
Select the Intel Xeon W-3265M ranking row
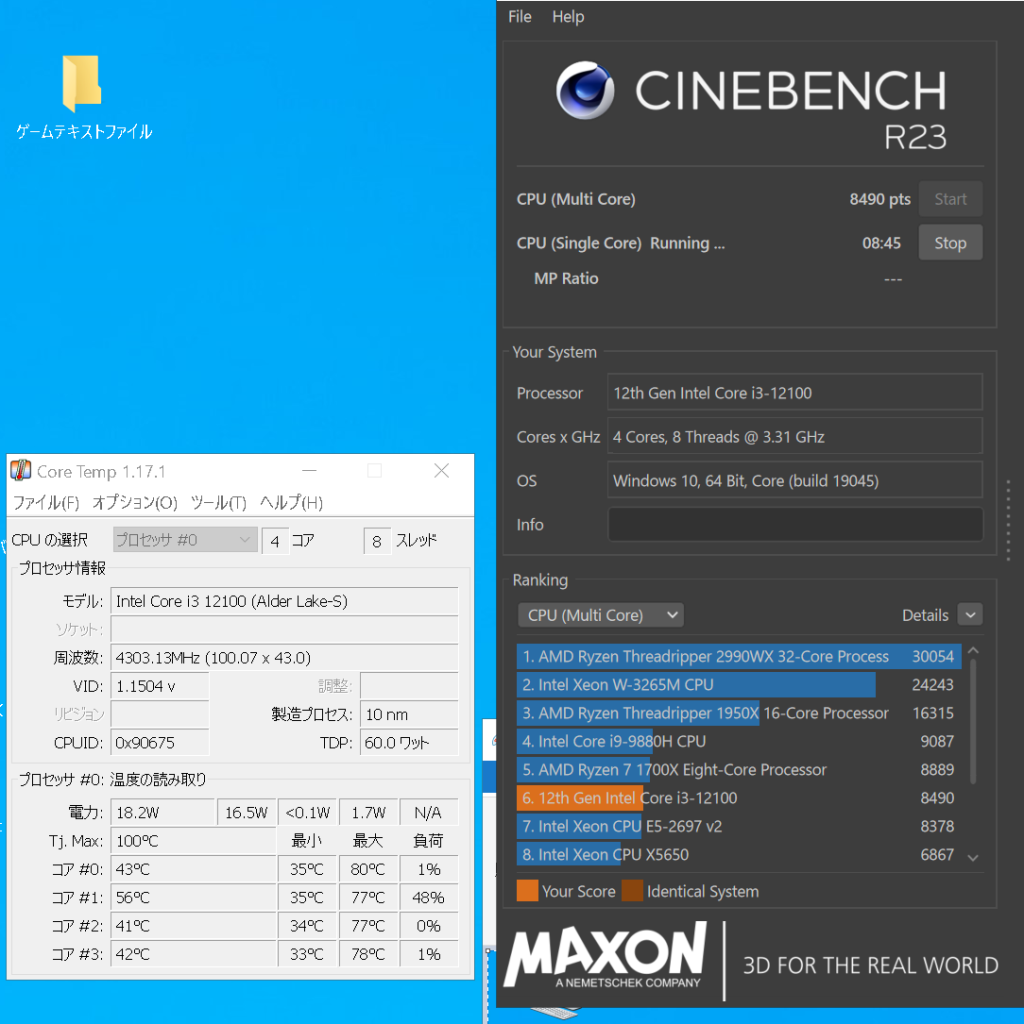pyautogui.click(x=739, y=684)
